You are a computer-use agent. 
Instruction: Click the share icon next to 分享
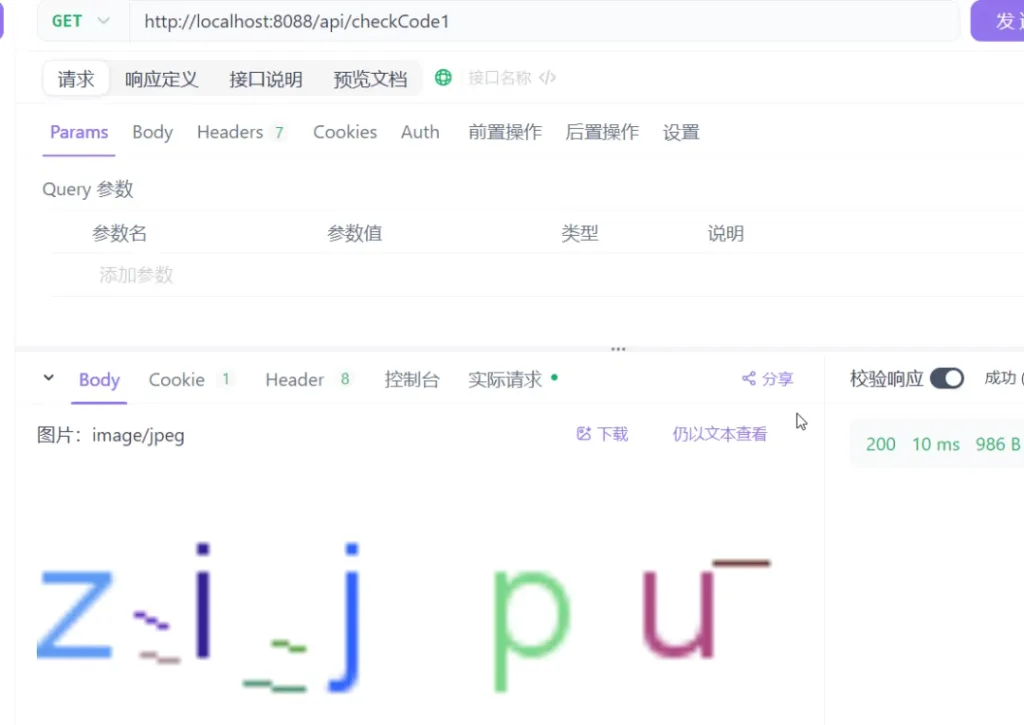[748, 379]
